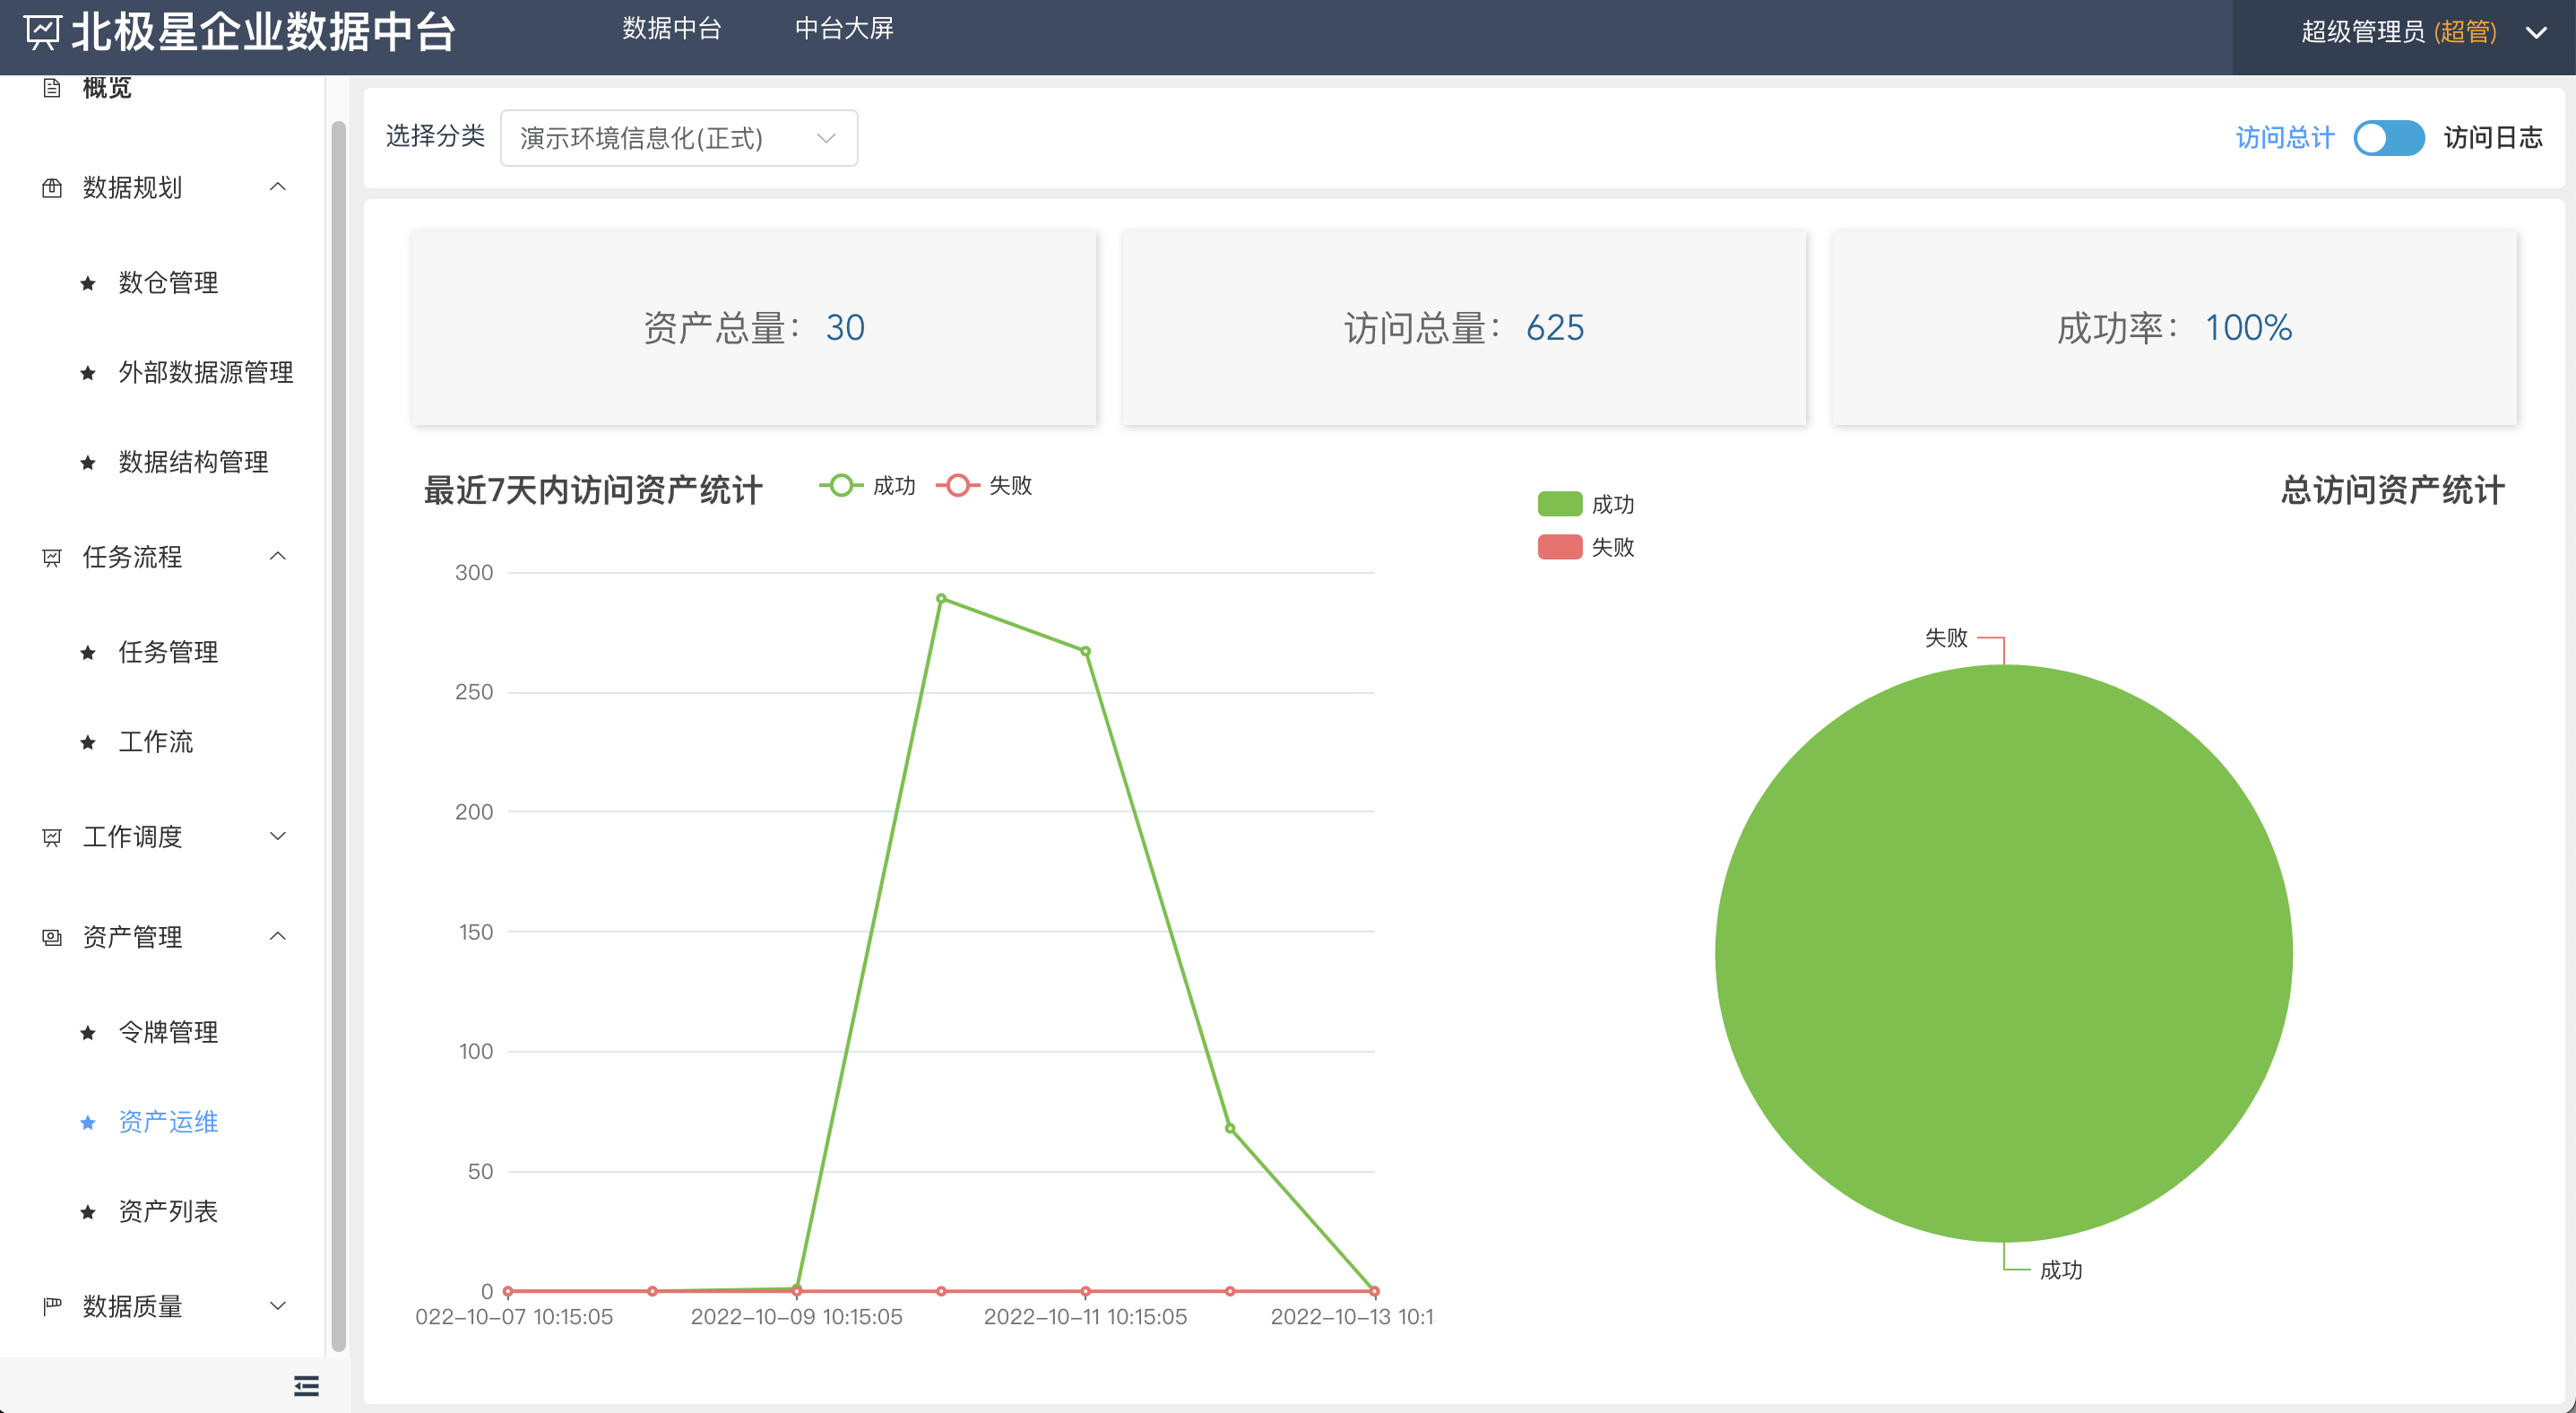Open the 数据中台 top tab
The width and height of the screenshot is (2576, 1413).
point(672,29)
